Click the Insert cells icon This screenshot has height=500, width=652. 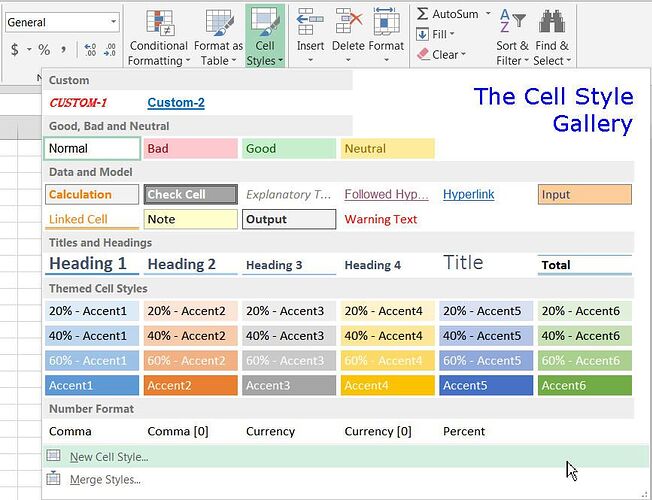[x=310, y=22]
